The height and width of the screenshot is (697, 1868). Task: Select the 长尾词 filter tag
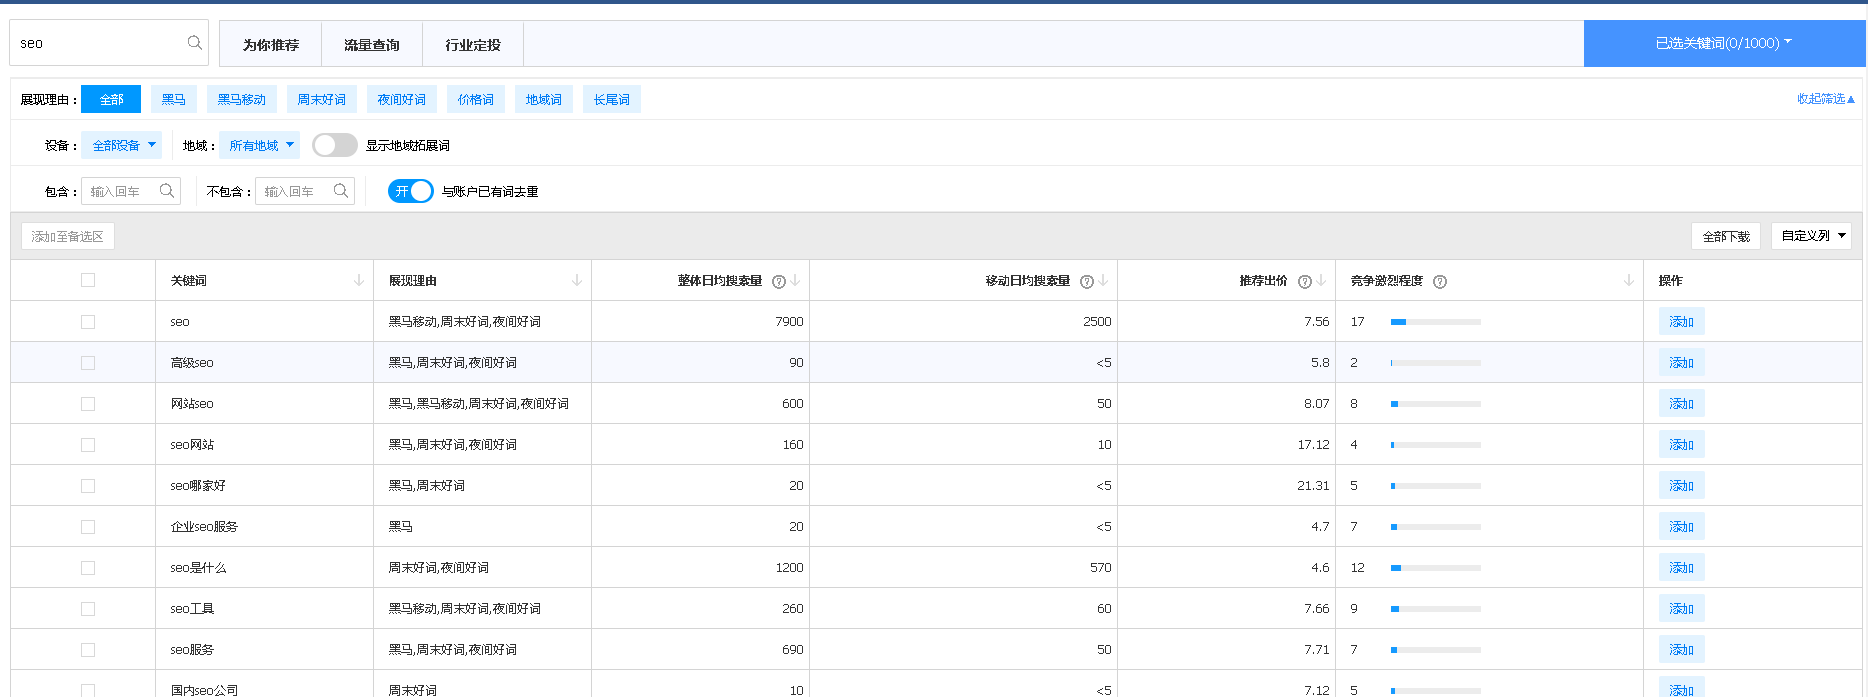pyautogui.click(x=611, y=100)
